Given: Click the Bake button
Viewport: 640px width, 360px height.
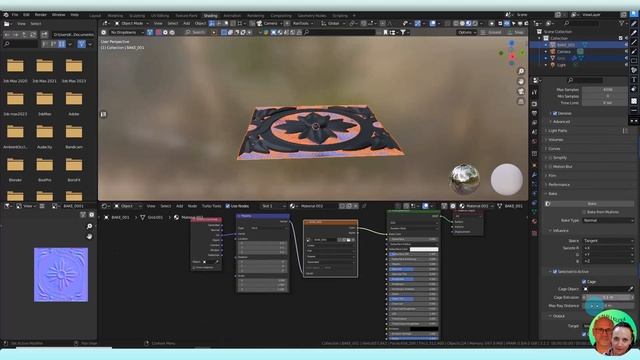Looking at the screenshot, I should coord(592,204).
